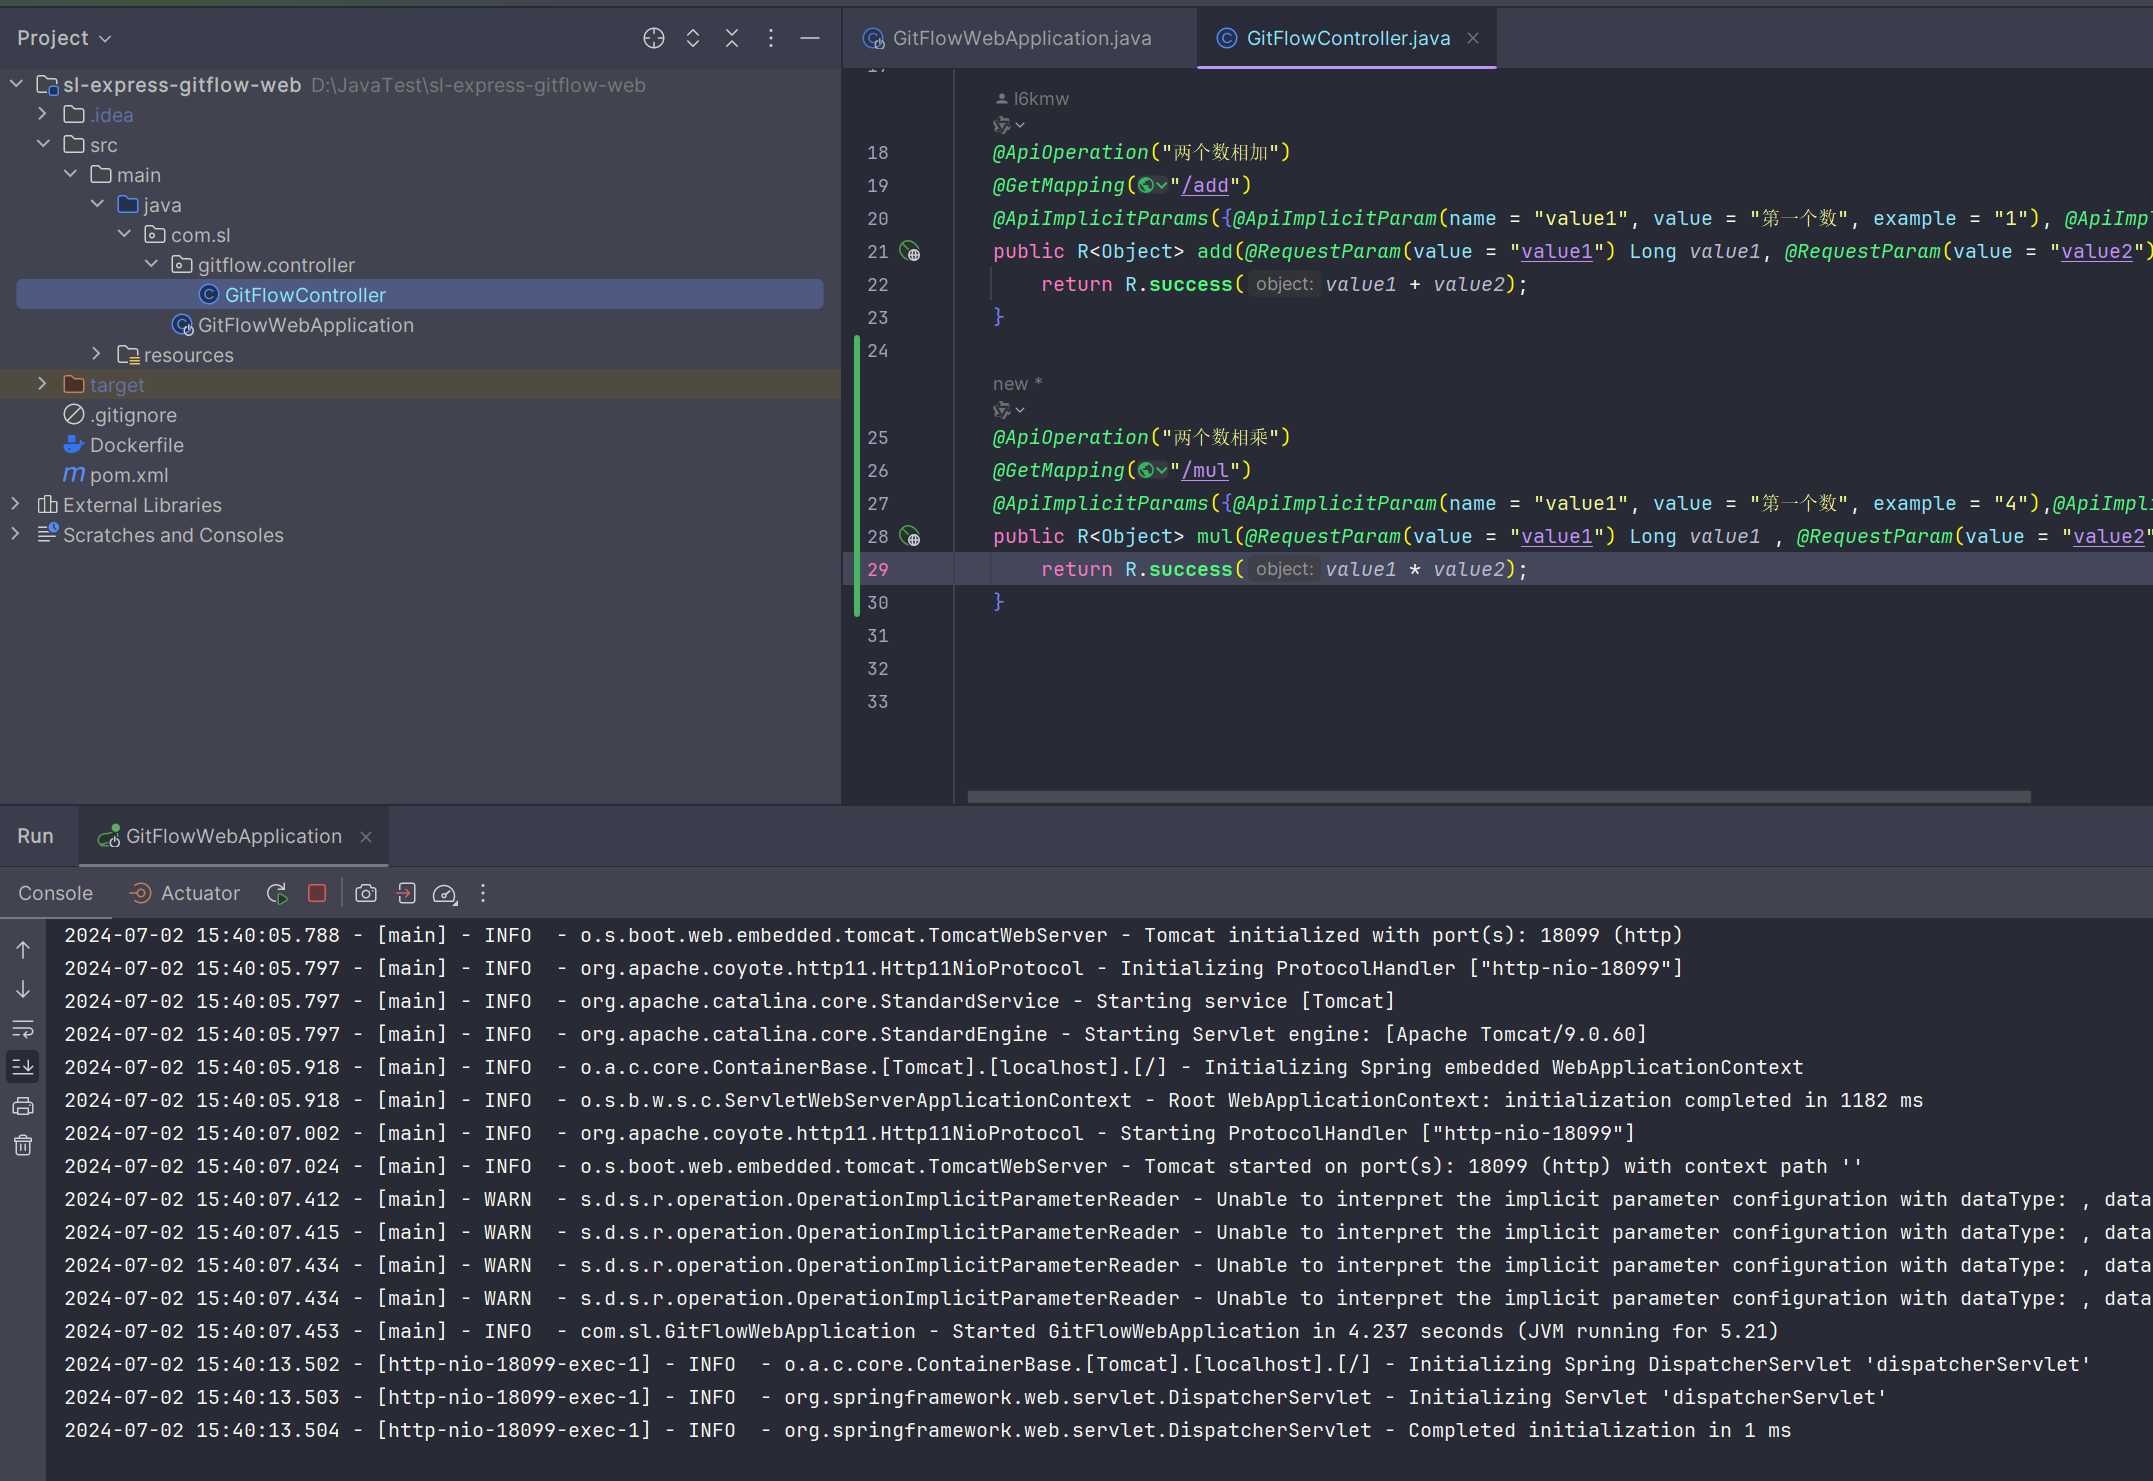Click the expand all icon in Project panel

click(x=693, y=38)
